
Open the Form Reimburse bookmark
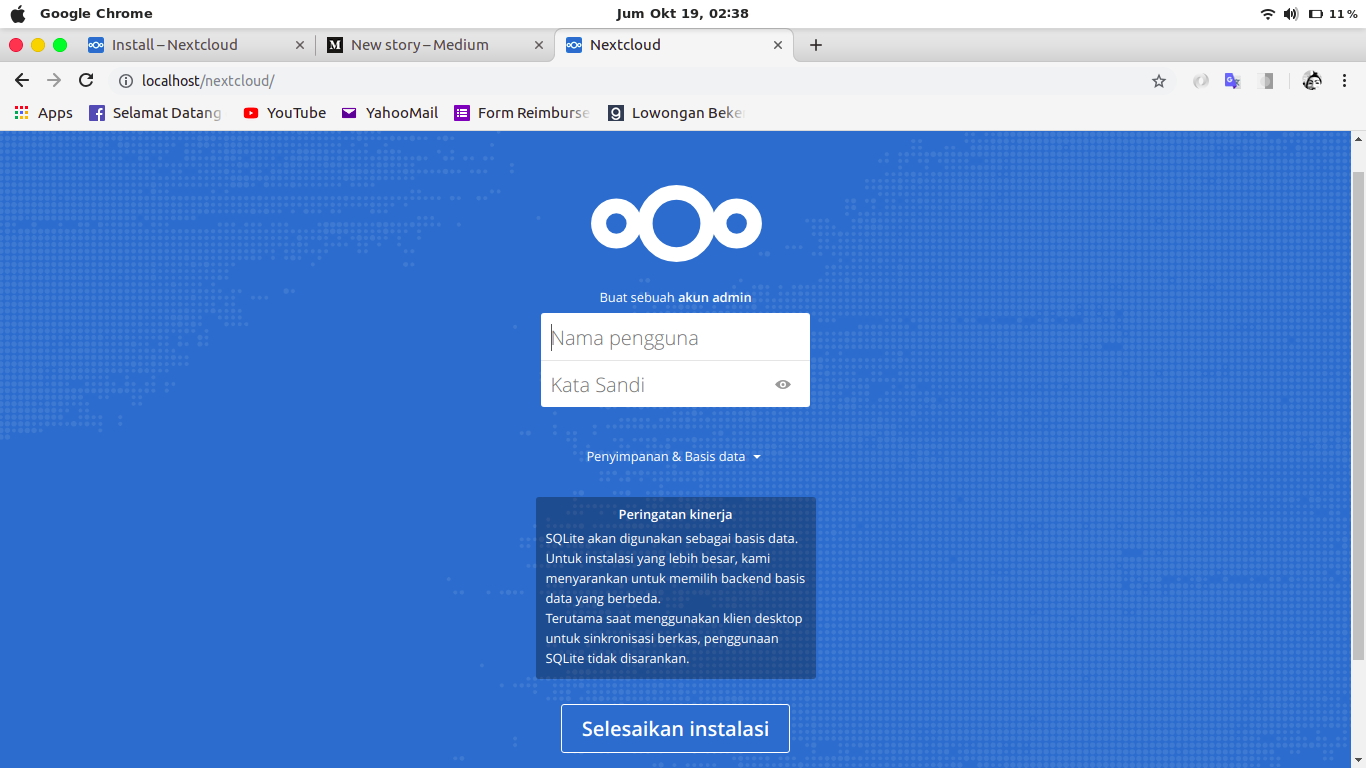[522, 113]
